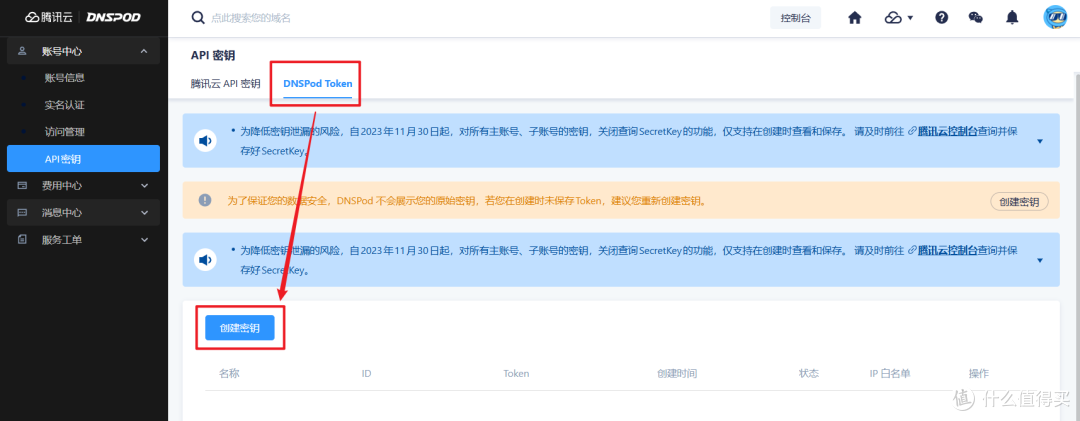The width and height of the screenshot is (1080, 421).
Task: Click speaker icon in second blue notice
Action: tap(205, 260)
